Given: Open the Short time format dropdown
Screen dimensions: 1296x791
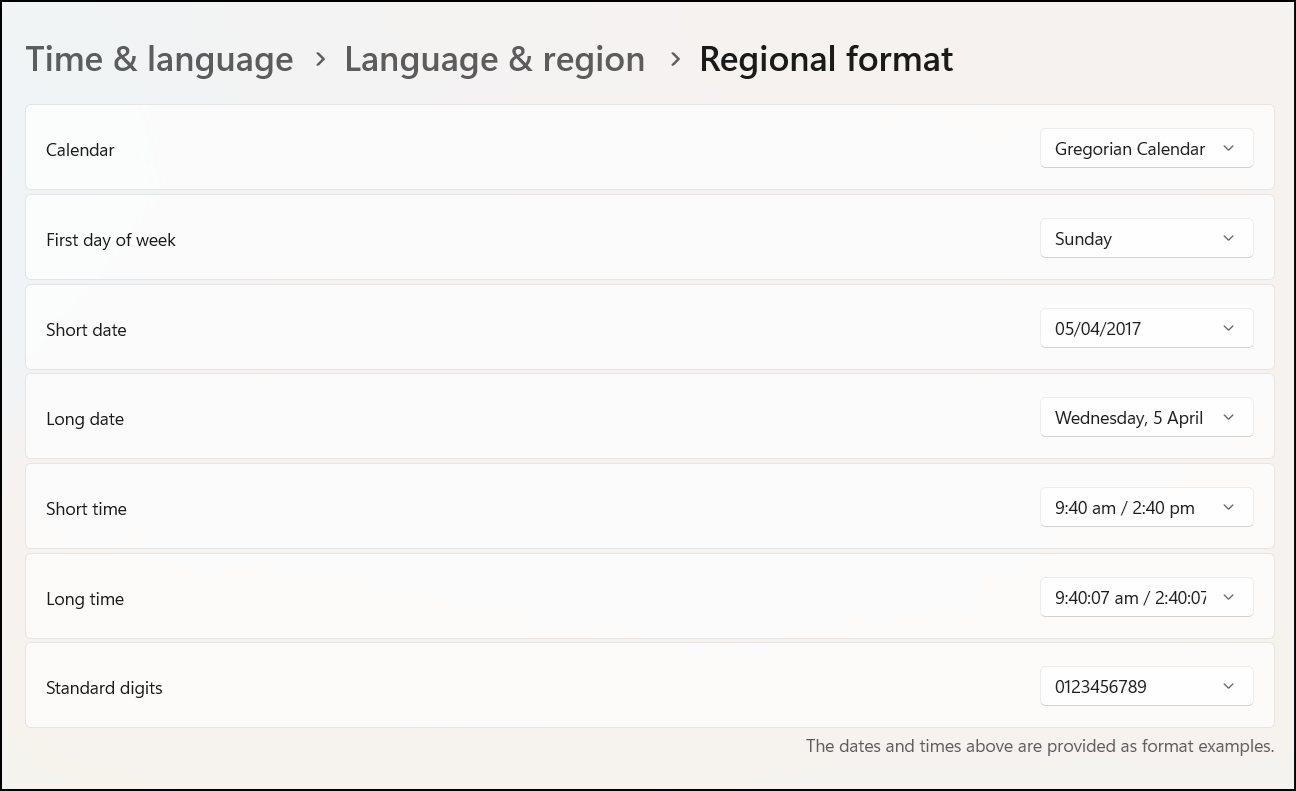Looking at the screenshot, I should 1146,507.
